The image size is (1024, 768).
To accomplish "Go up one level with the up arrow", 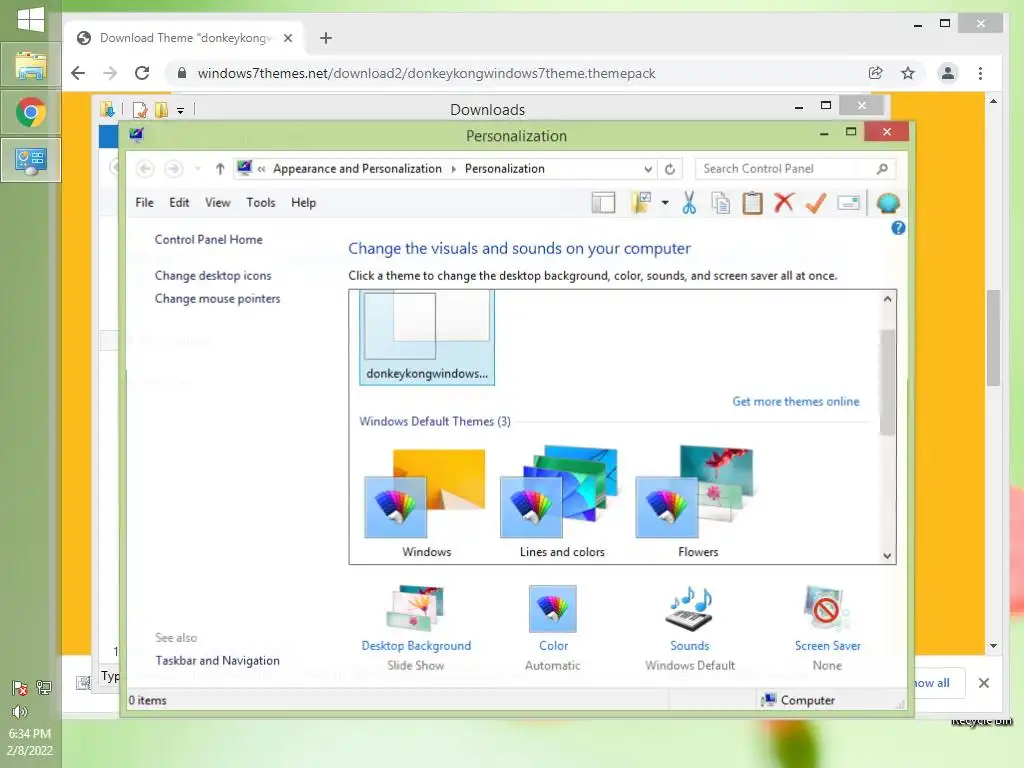I will point(220,169).
